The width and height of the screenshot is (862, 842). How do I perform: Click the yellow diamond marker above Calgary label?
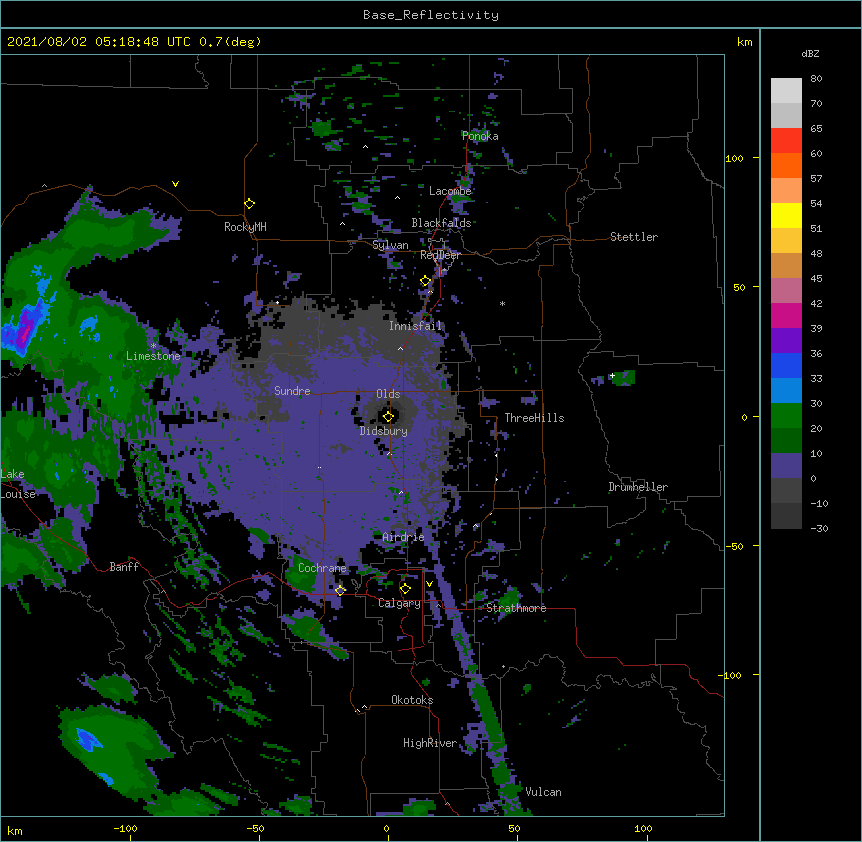[405, 589]
